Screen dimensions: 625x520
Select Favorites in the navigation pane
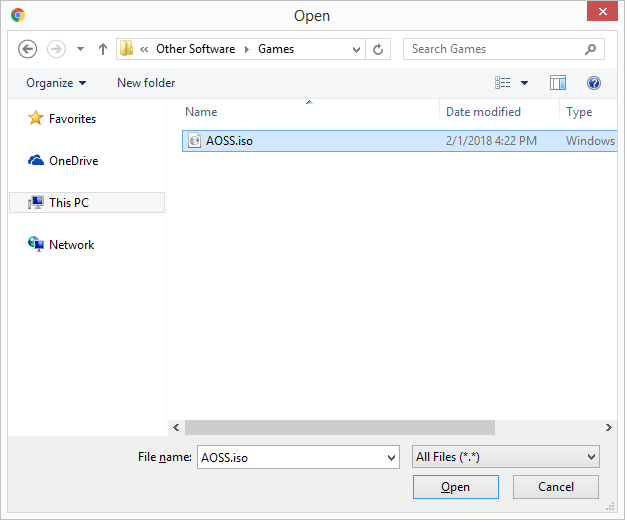[73, 119]
